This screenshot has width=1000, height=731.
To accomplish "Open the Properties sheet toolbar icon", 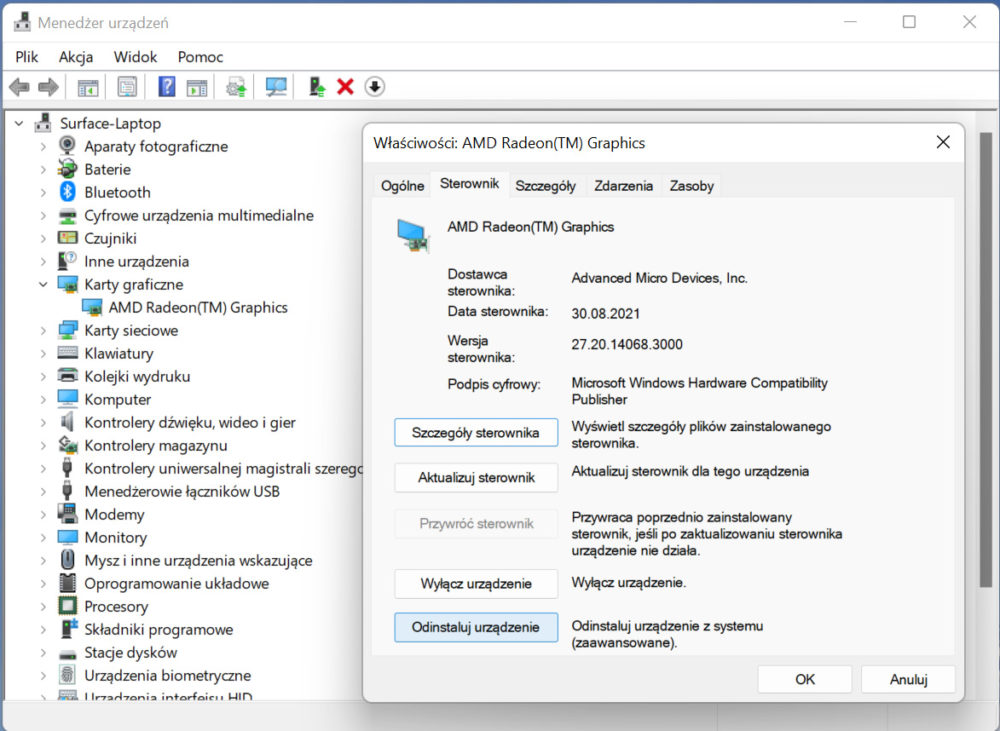I will coord(127,87).
